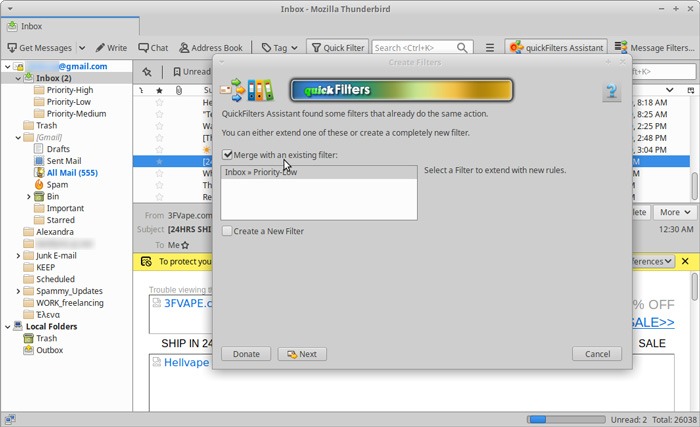Click the status bar progress meter

click(566, 419)
